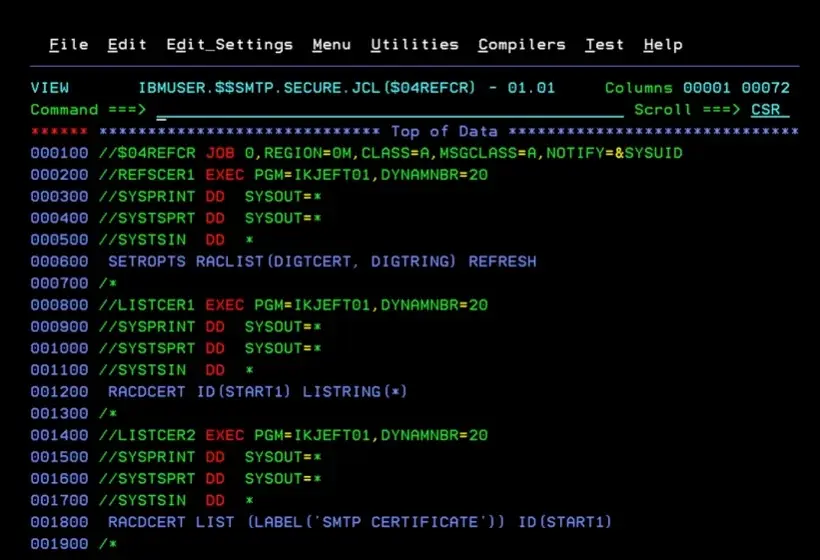Click //SYSTSIN on line 000500
Screen dimensions: 820x560
tap(142, 240)
